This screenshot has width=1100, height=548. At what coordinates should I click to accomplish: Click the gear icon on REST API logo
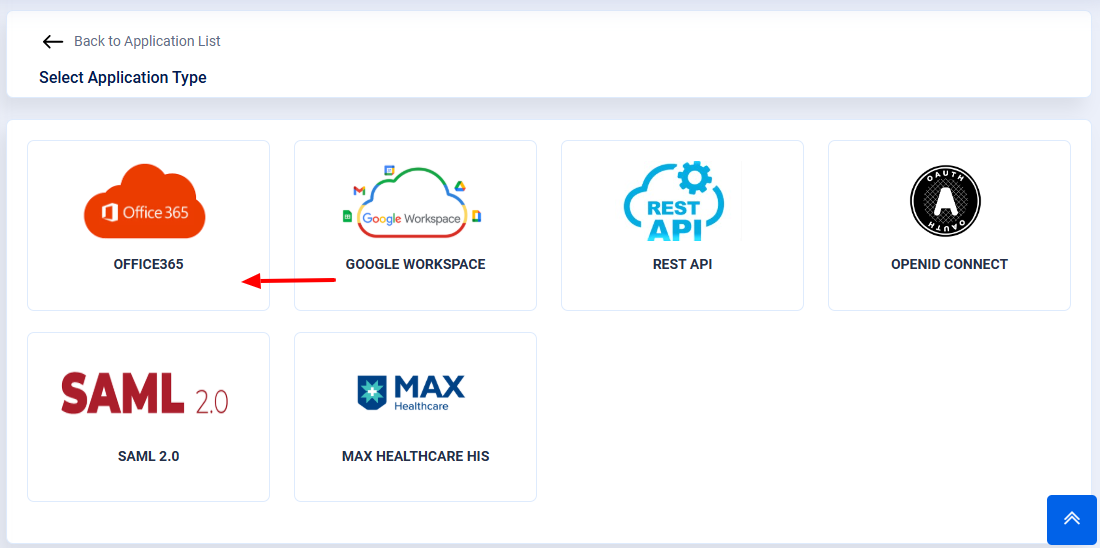[x=693, y=179]
